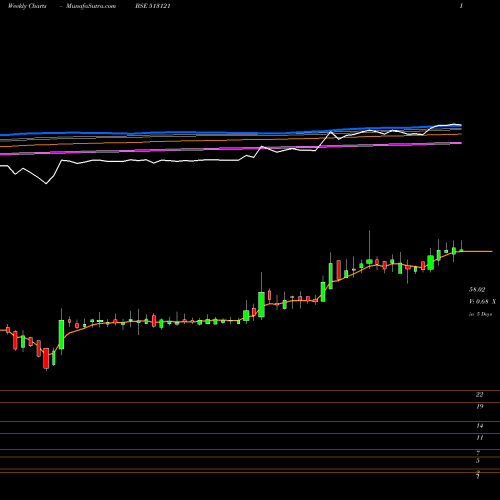This screenshot has height=500, width=500.
Task: Click the axis level '22'
Action: point(479,395)
